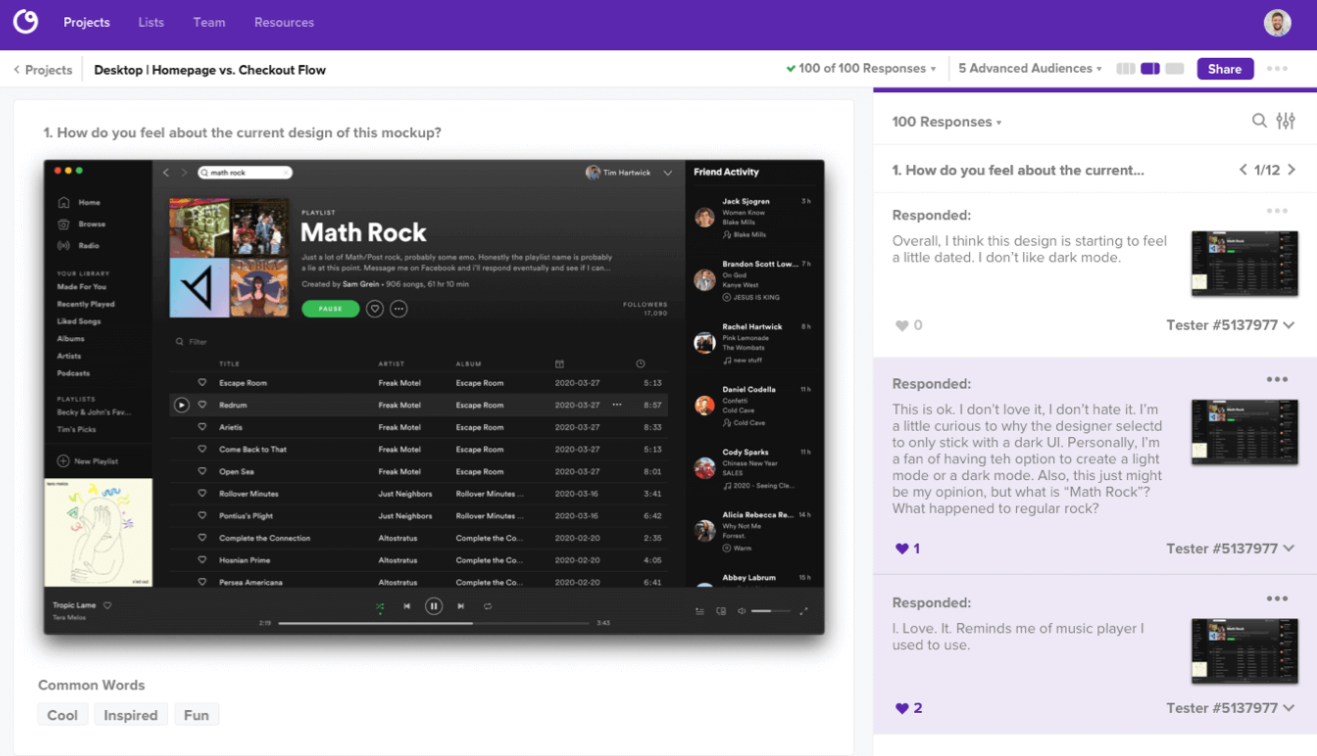Viewport: 1317px width, 756px height.
Task: Go back to Projects via the breadcrumb
Action: click(43, 70)
